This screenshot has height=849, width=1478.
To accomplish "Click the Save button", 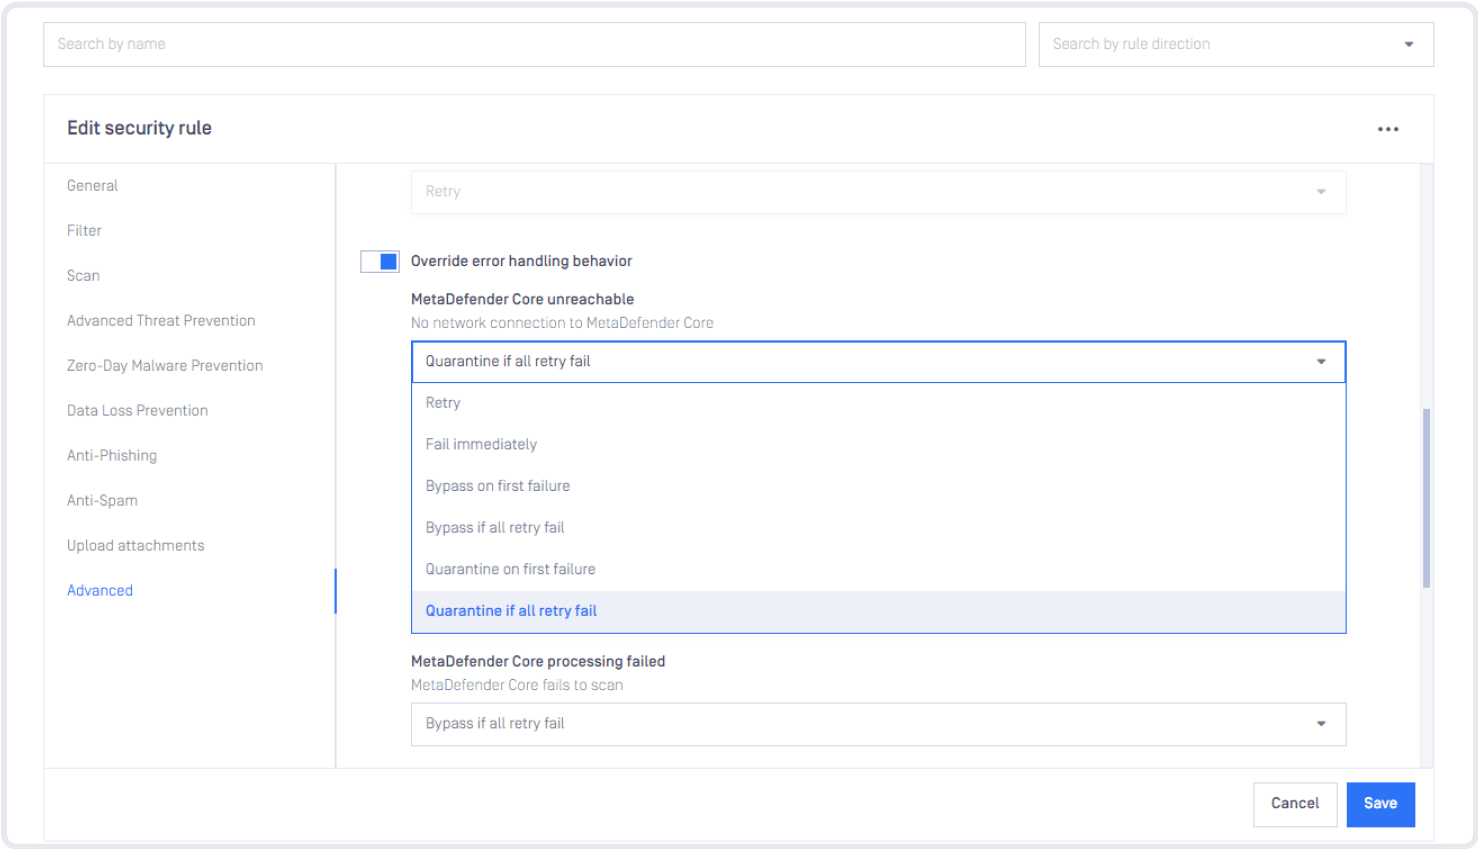I will point(1380,804).
